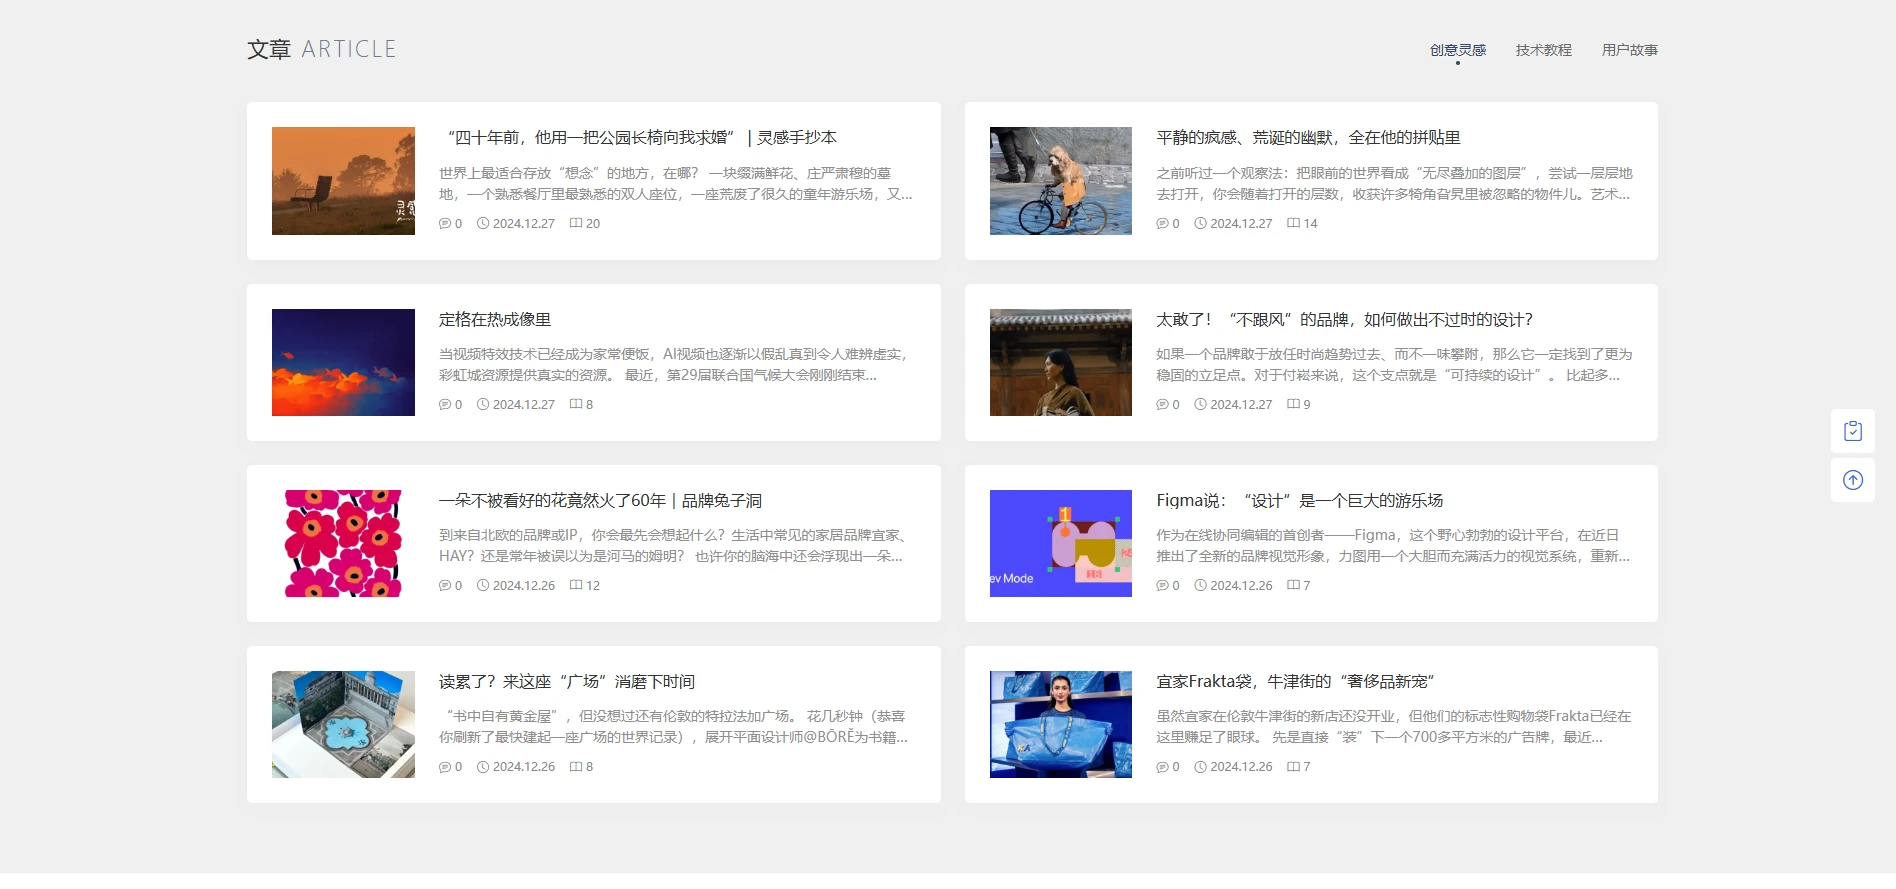Click book views icon on 四十年前 article
The width and height of the screenshot is (1896, 889).
(x=576, y=224)
